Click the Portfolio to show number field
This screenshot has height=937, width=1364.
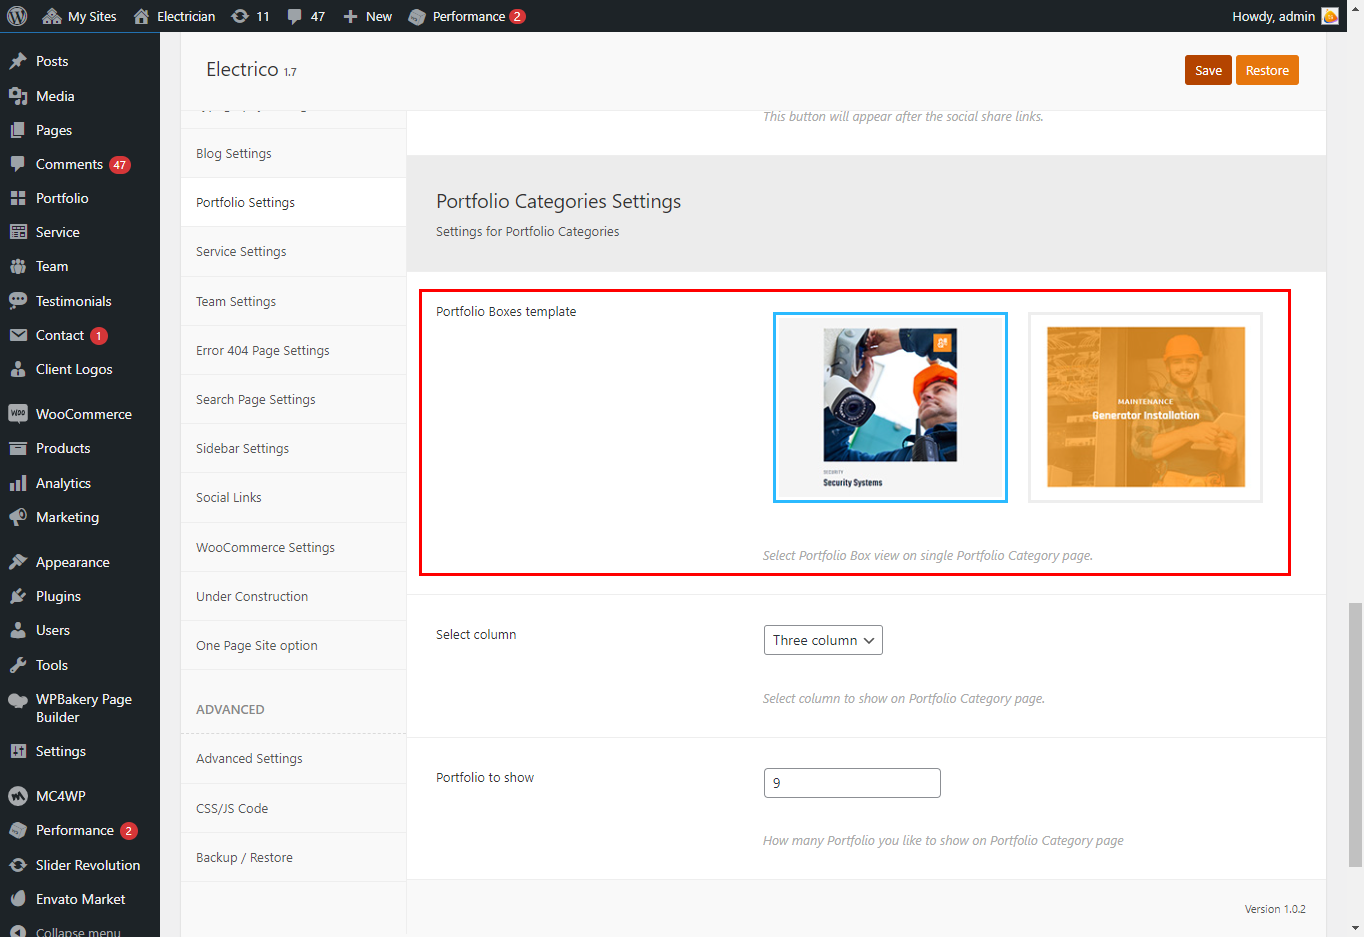tap(852, 783)
